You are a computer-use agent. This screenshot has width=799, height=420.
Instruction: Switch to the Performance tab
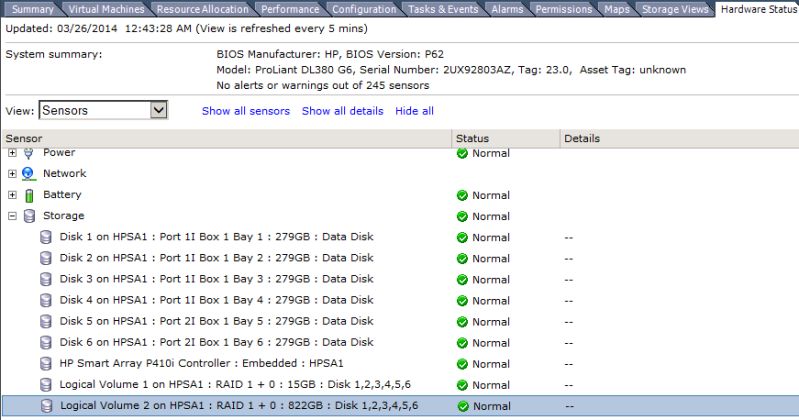click(x=290, y=9)
